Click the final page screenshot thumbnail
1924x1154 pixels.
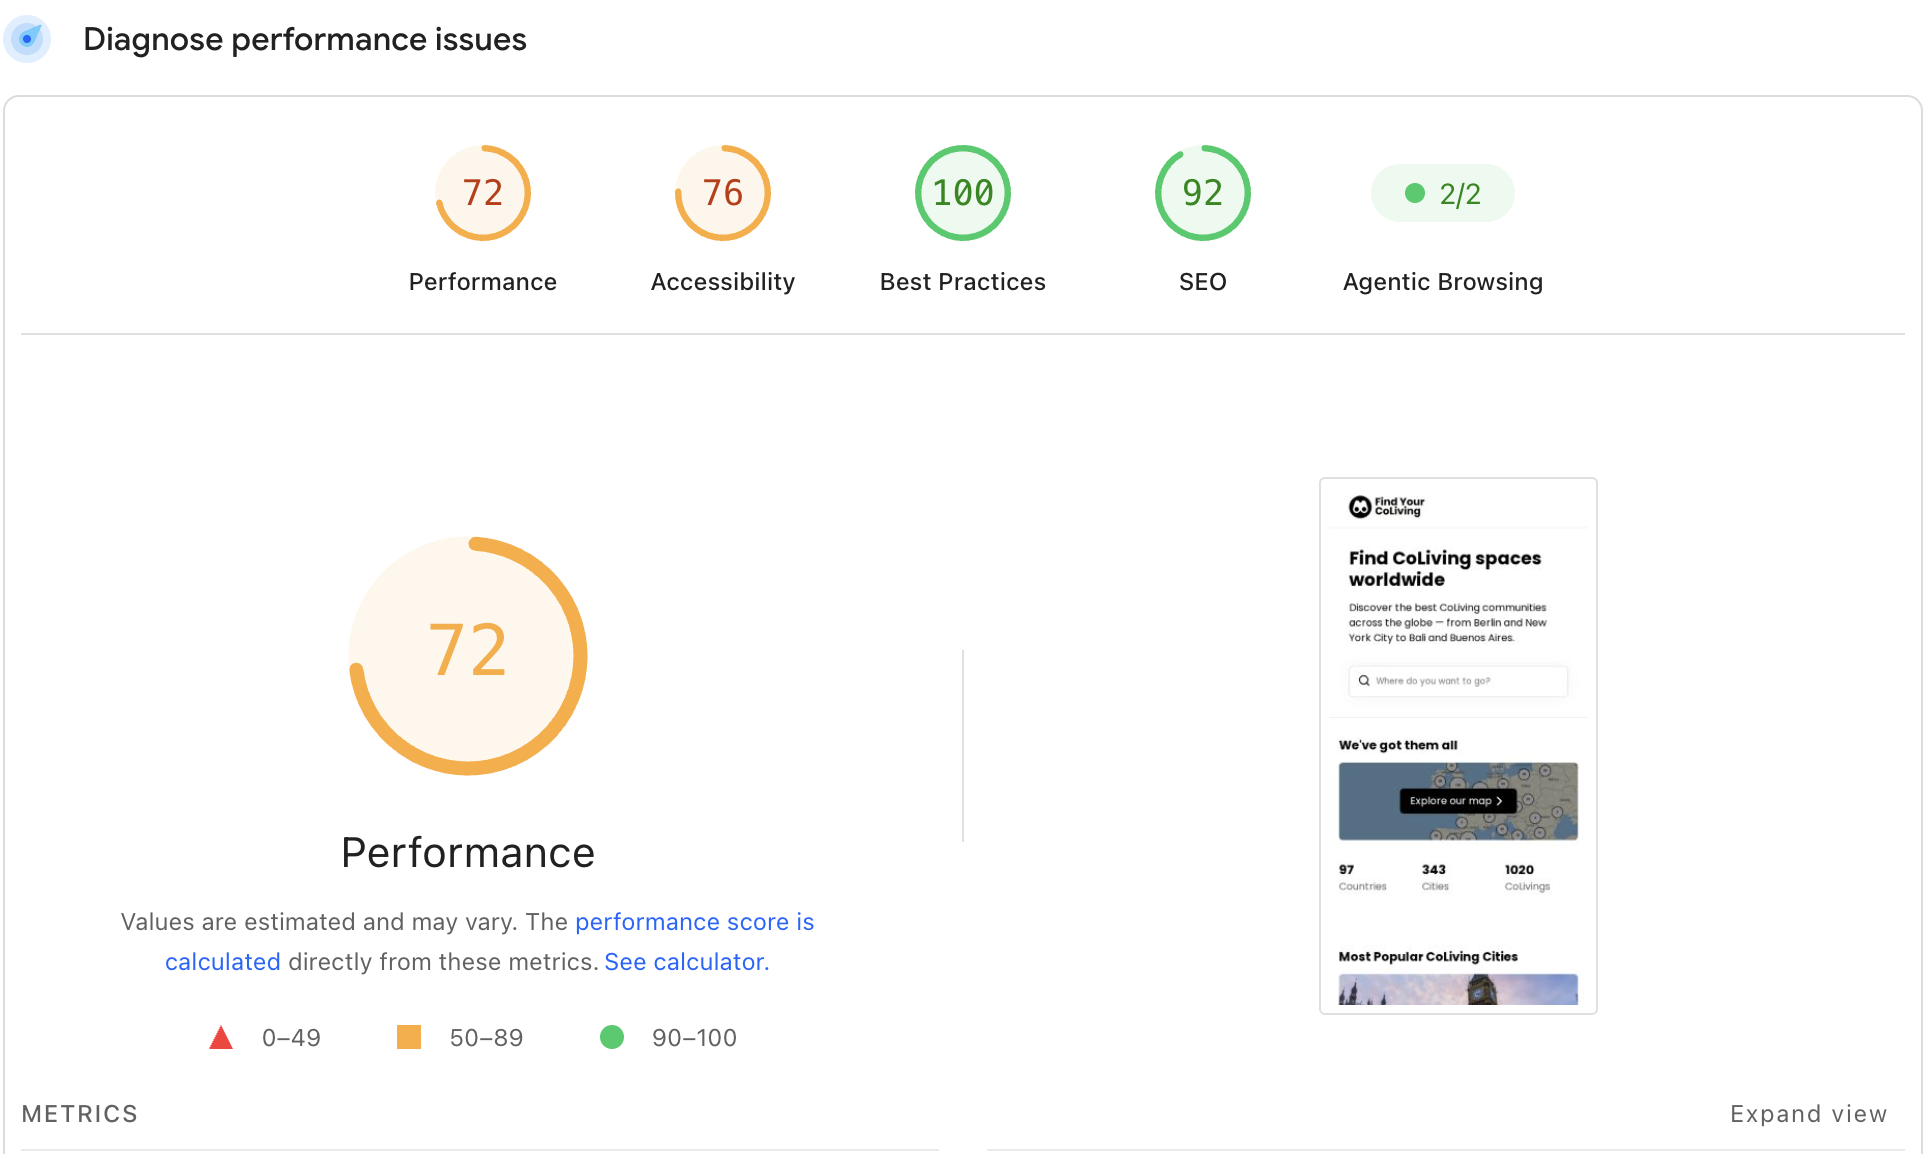(1458, 746)
